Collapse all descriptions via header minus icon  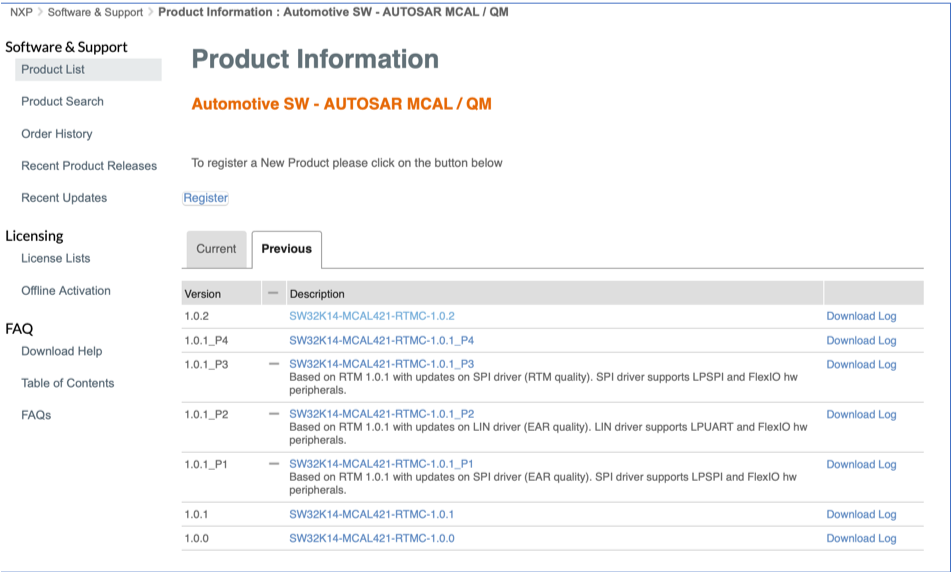[x=274, y=293]
